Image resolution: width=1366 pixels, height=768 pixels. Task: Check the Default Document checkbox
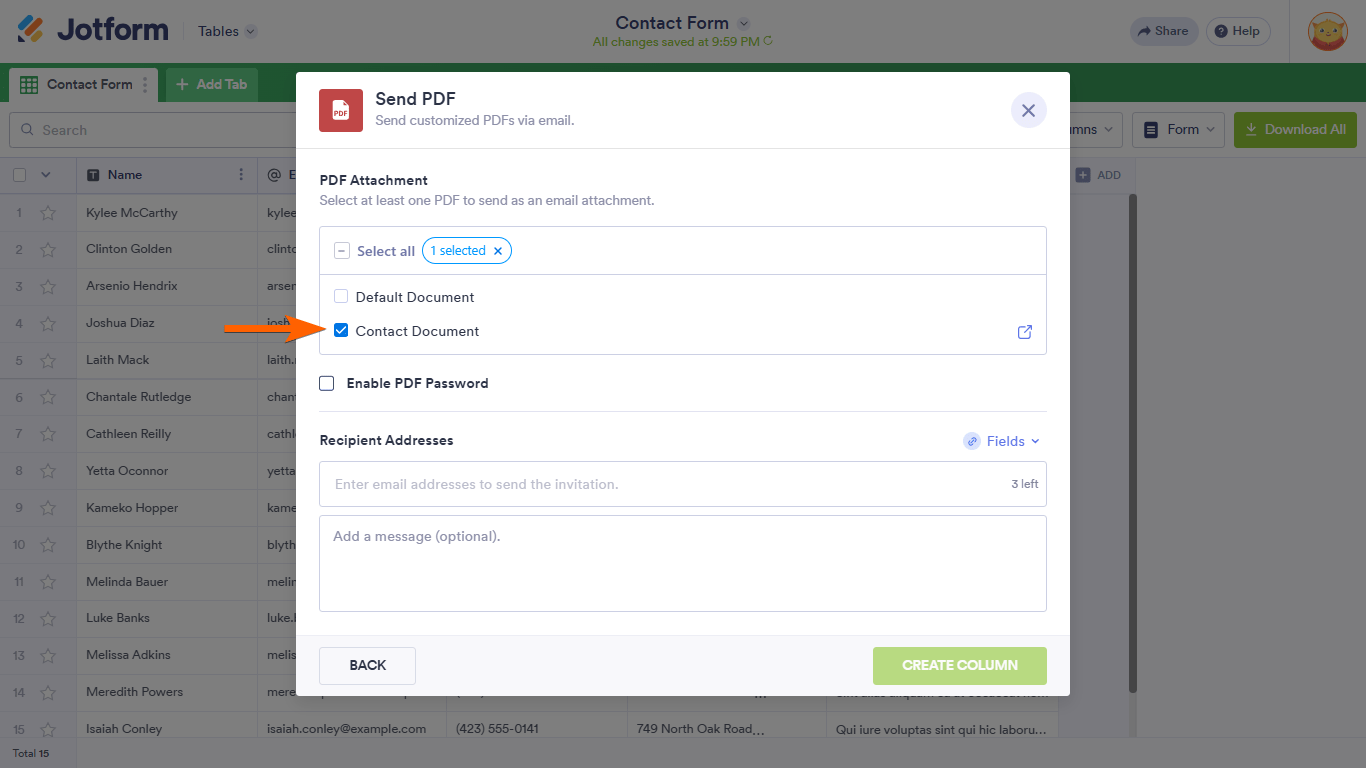coord(341,297)
